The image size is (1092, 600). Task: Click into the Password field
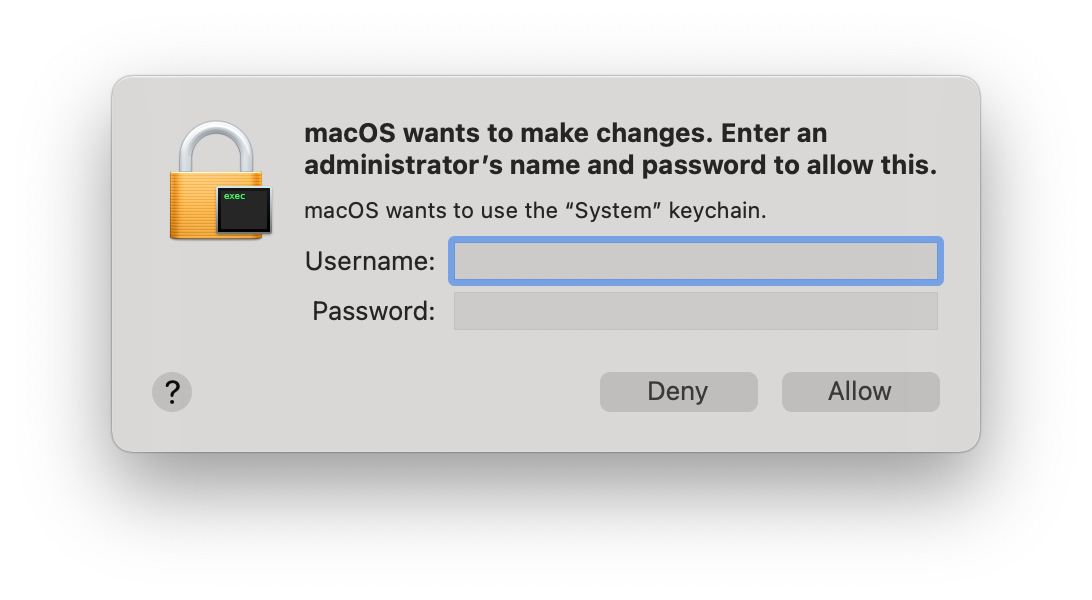[x=696, y=311]
